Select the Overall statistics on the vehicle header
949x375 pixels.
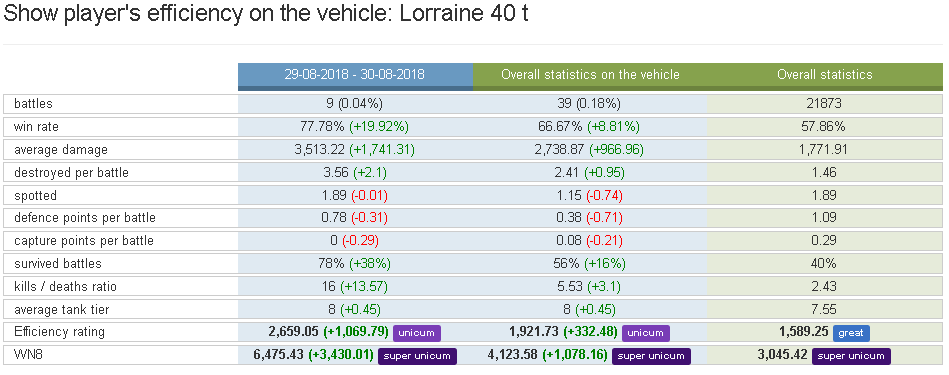tap(590, 76)
